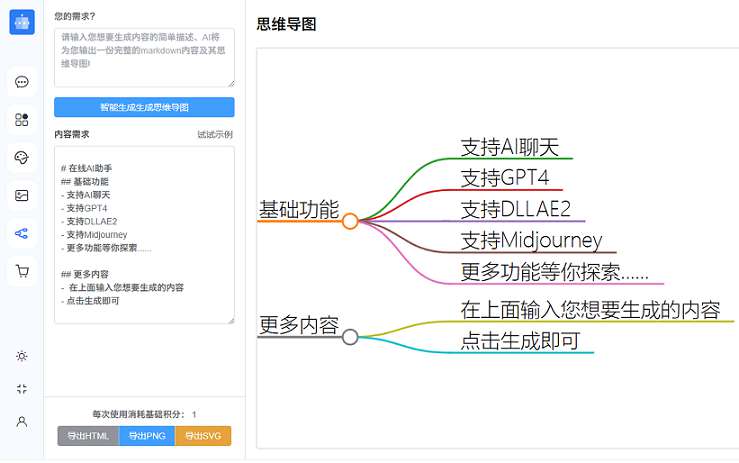Collapse the 基础功能 node circle
Screen dimensions: 739x463
click(350, 221)
